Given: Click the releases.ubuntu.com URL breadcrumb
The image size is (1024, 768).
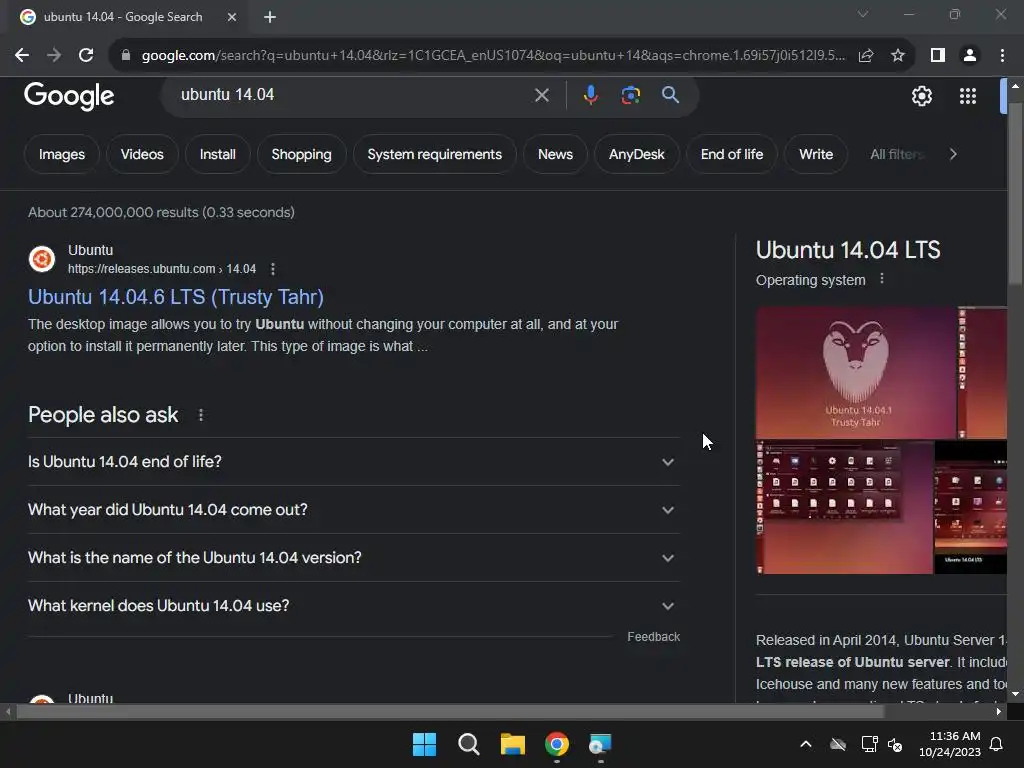Looking at the screenshot, I should pyautogui.click(x=161, y=269).
